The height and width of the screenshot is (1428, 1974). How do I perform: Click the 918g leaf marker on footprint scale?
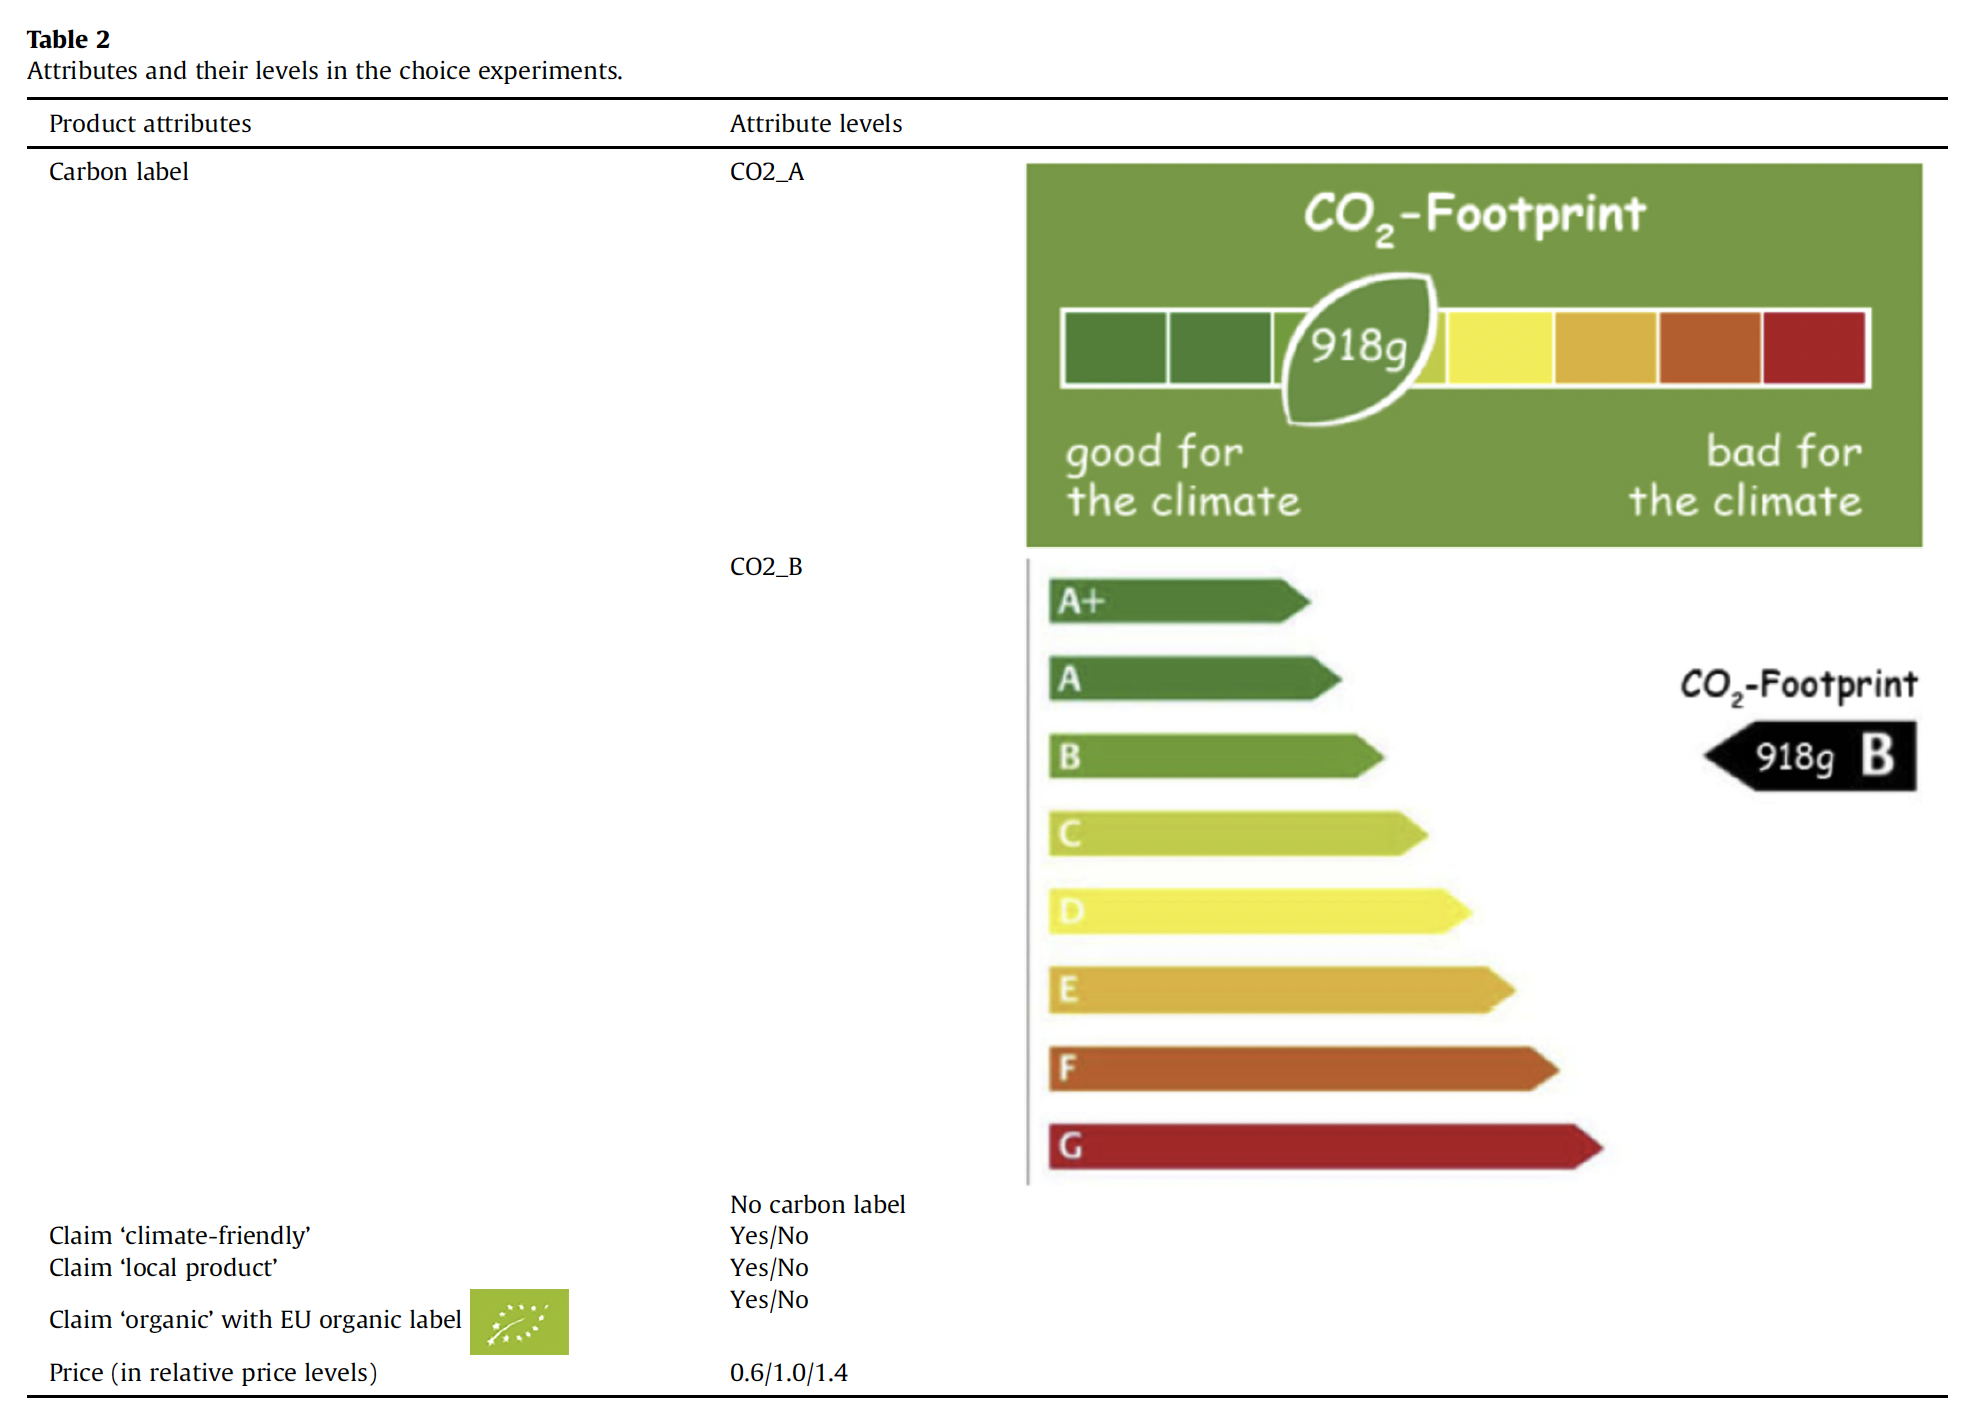pos(1360,348)
